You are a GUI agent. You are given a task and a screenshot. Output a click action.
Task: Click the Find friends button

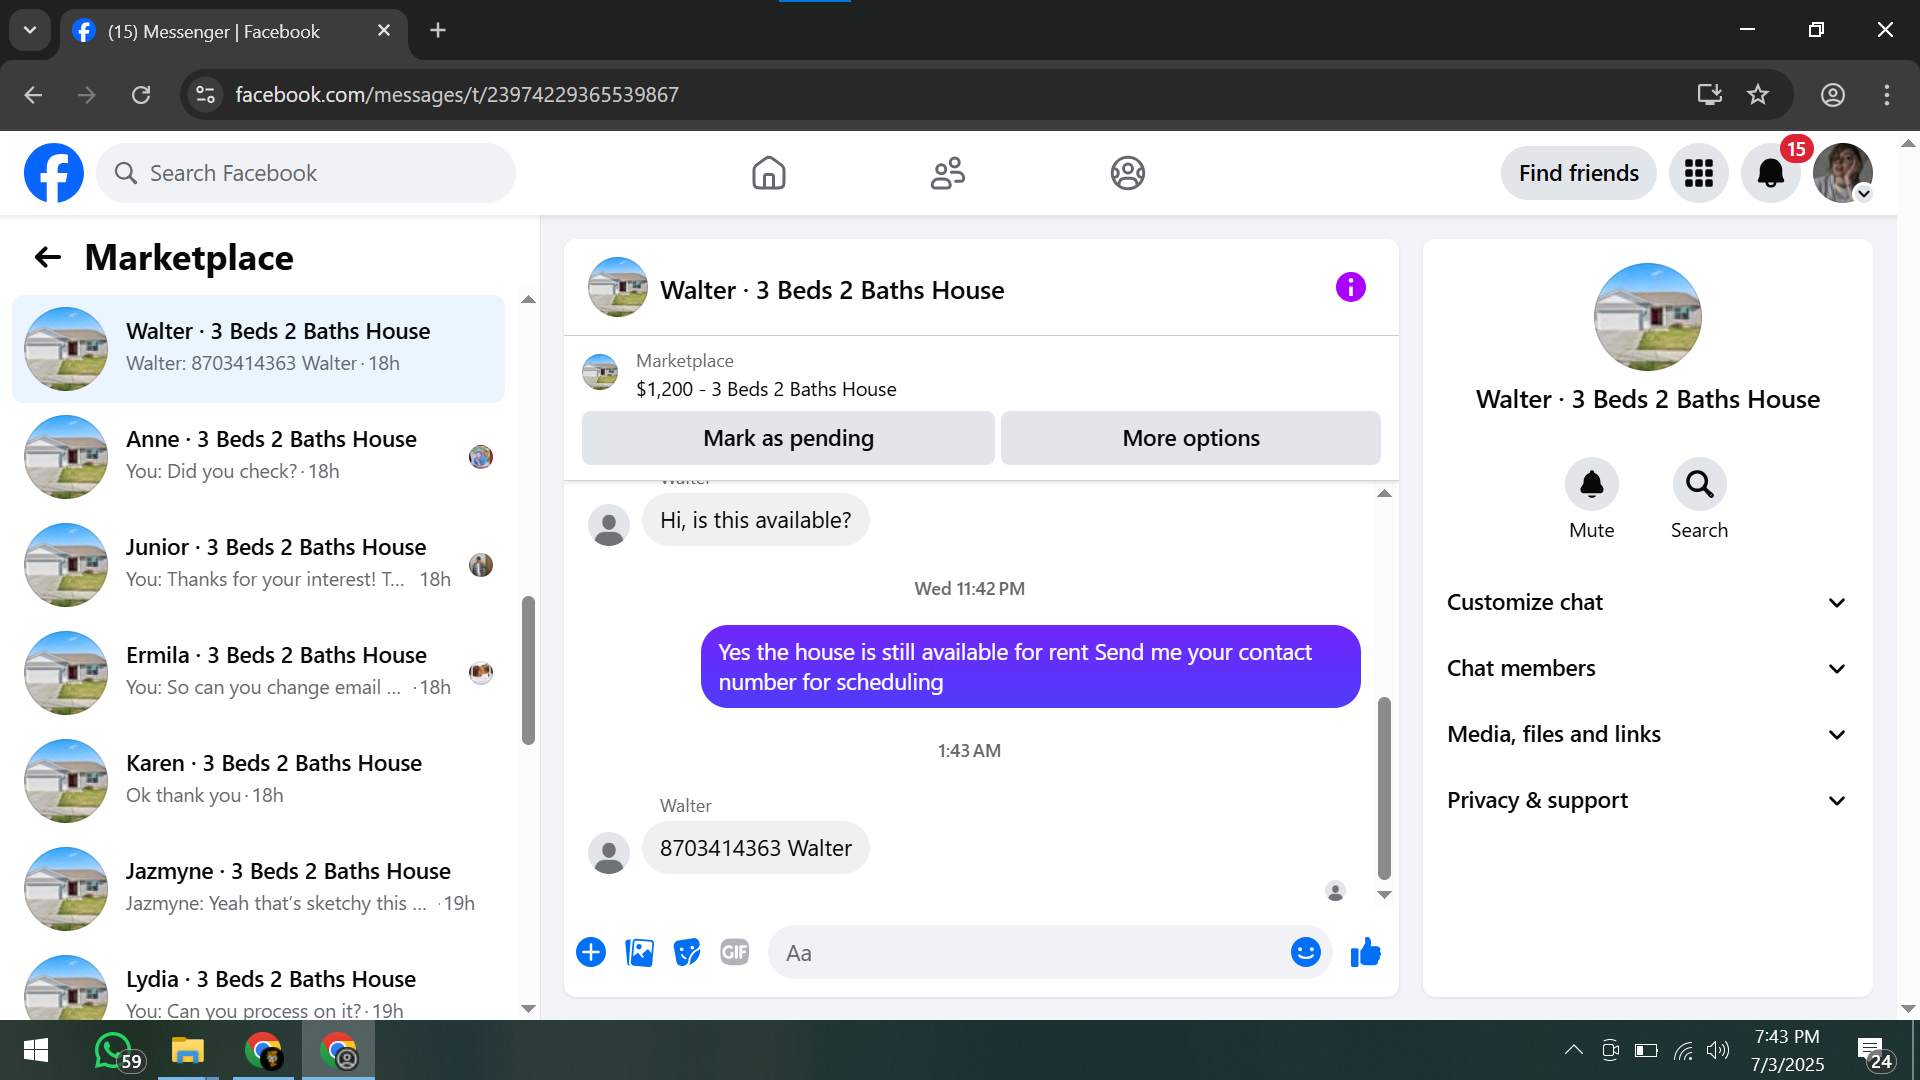(1578, 174)
